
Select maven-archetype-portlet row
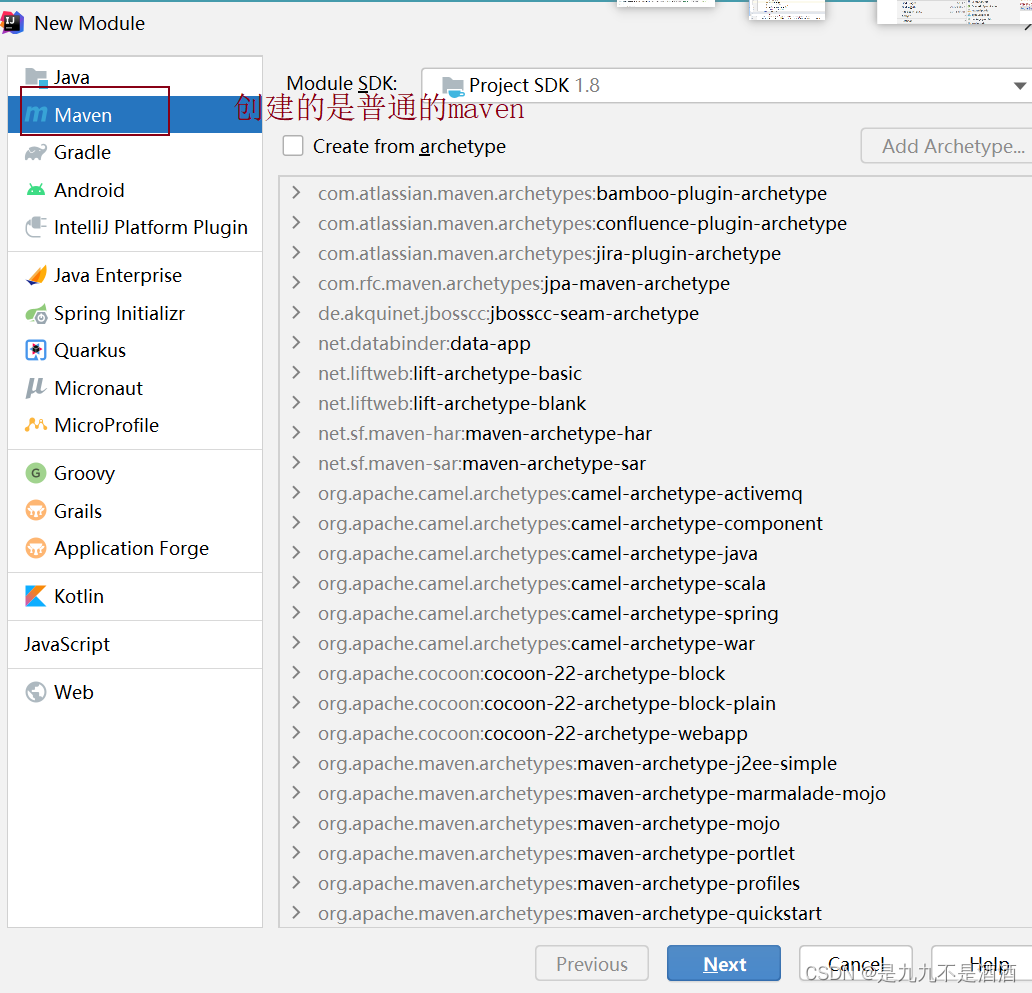(656, 853)
